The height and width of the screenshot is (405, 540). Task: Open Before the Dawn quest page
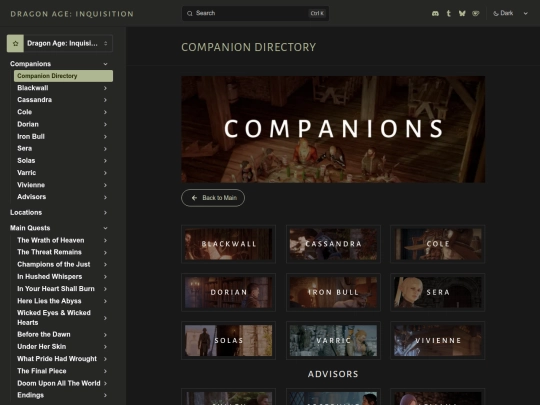coord(44,334)
